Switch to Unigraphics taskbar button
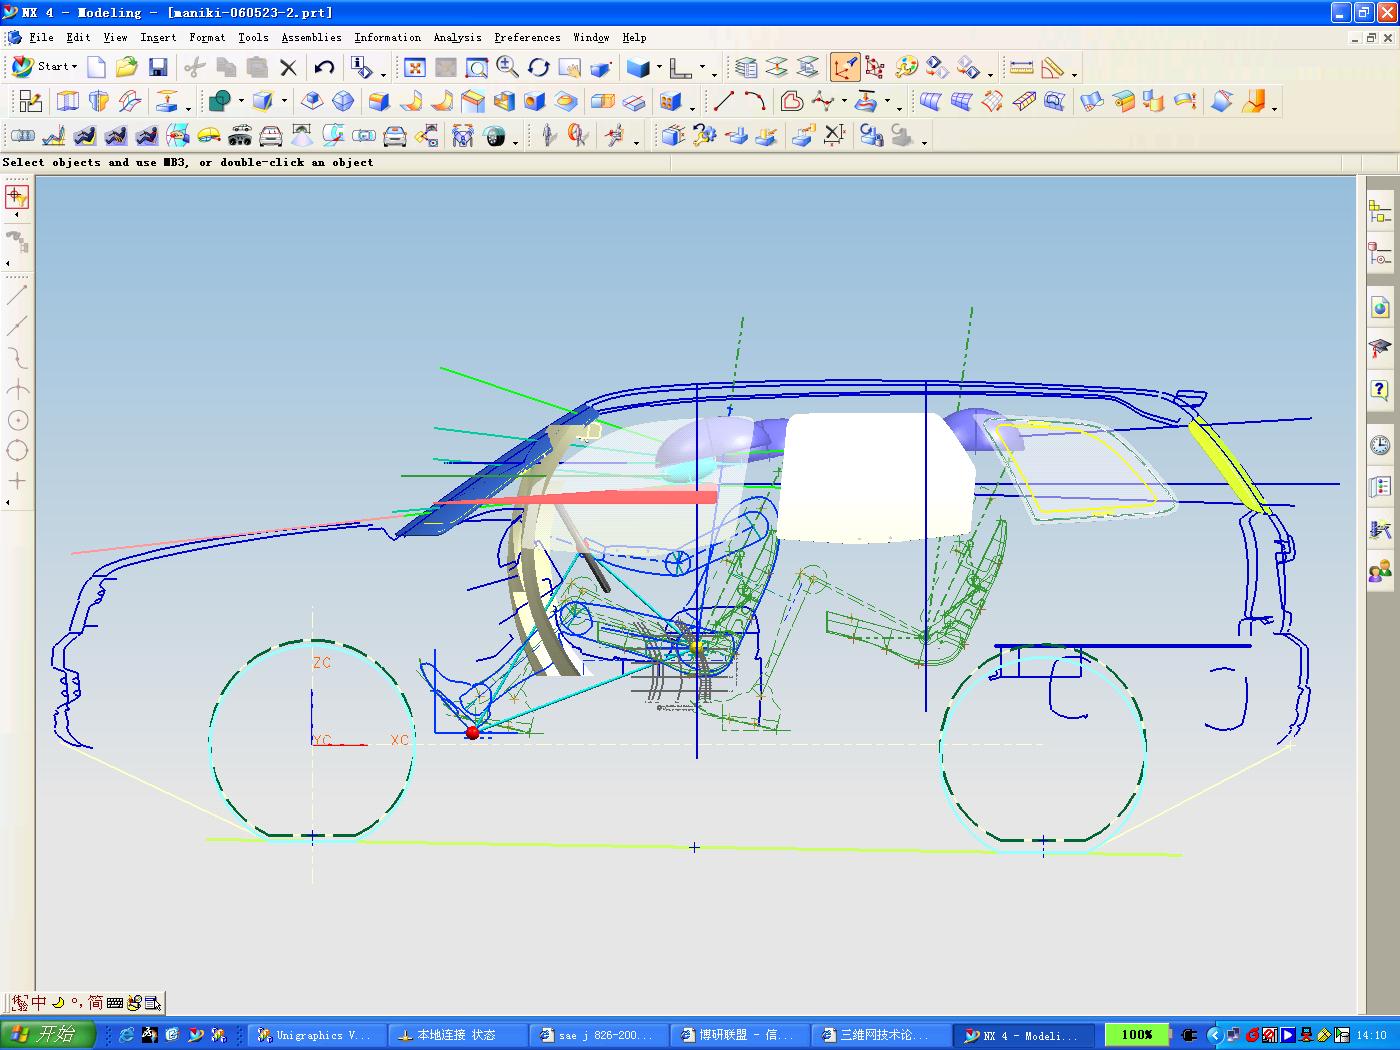Image resolution: width=1400 pixels, height=1050 pixels. pos(314,1035)
